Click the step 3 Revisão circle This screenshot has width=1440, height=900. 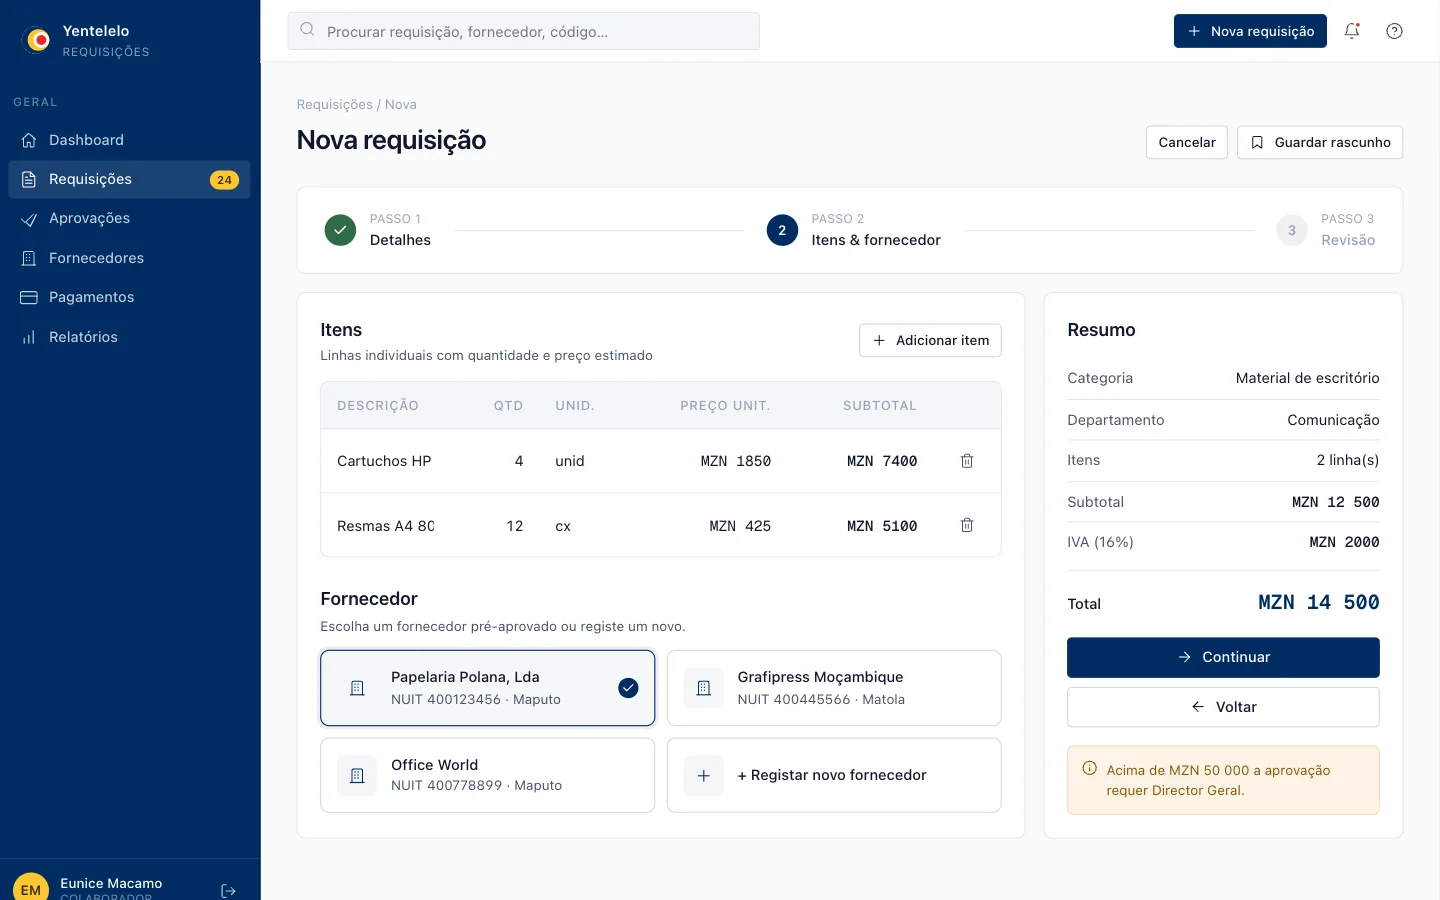click(x=1292, y=230)
